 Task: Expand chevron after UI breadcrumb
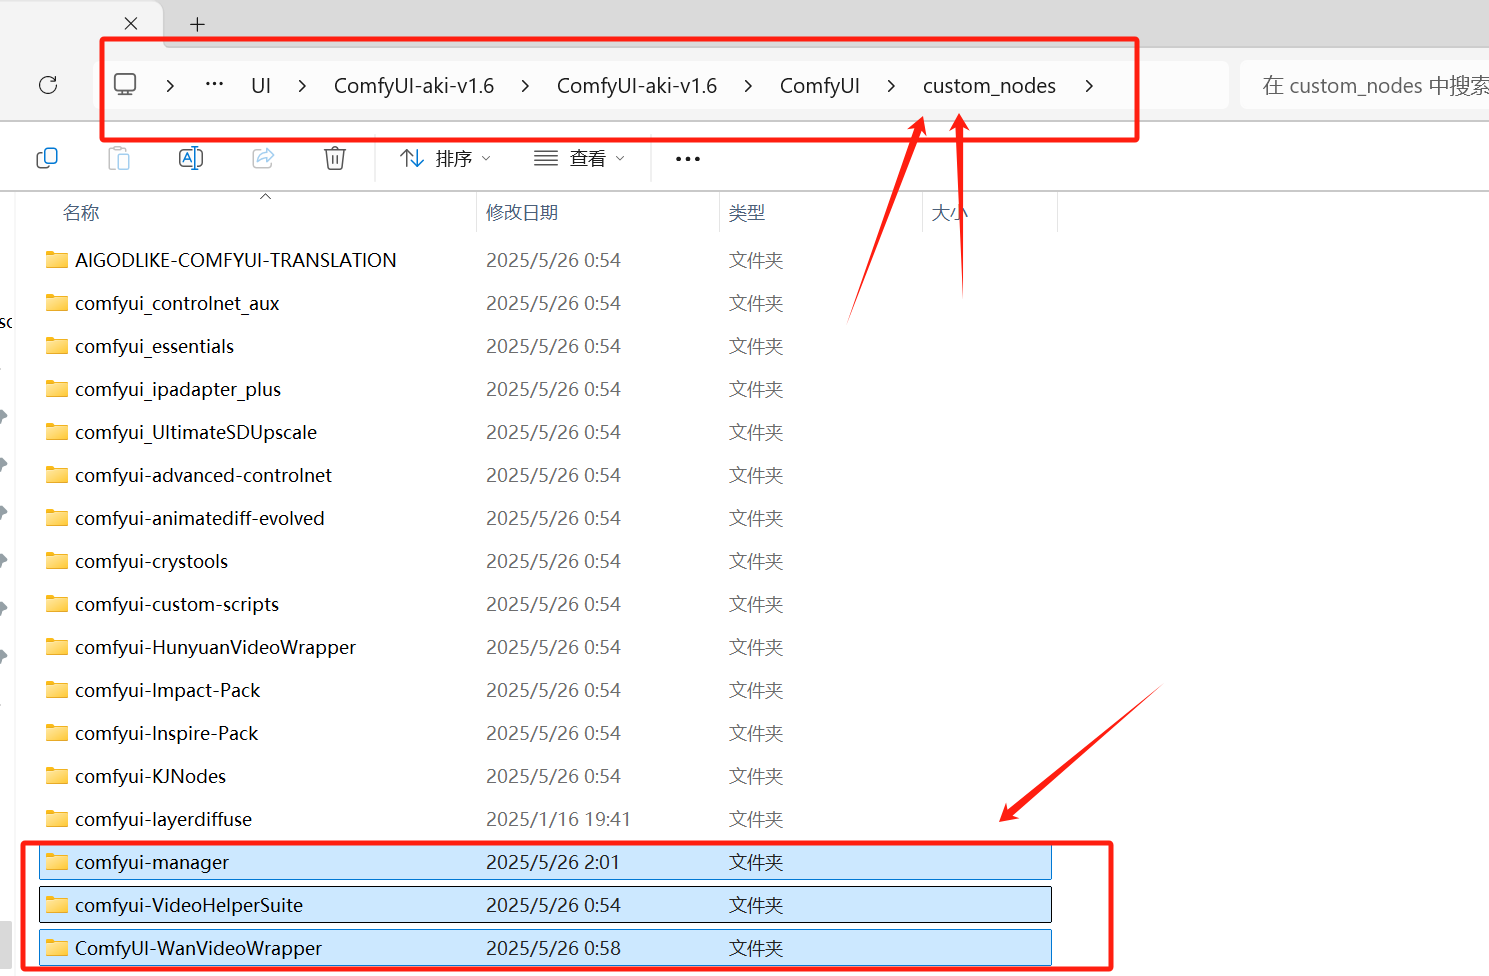pyautogui.click(x=302, y=86)
